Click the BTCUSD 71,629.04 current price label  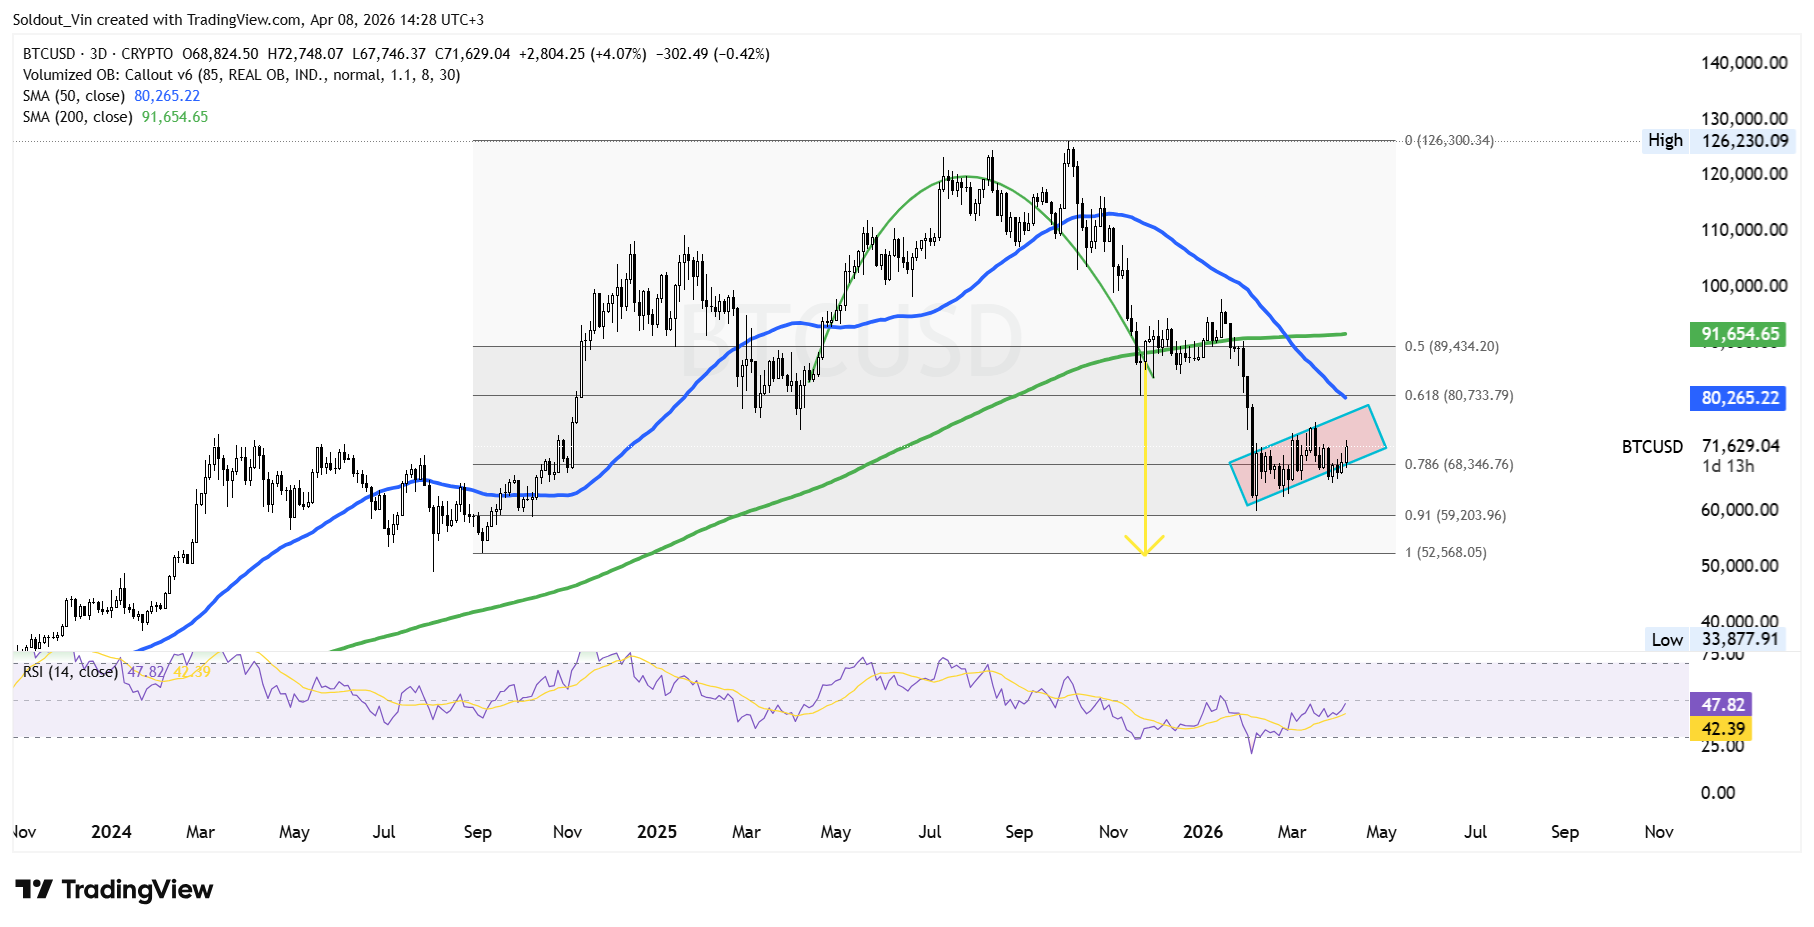pos(1700,447)
